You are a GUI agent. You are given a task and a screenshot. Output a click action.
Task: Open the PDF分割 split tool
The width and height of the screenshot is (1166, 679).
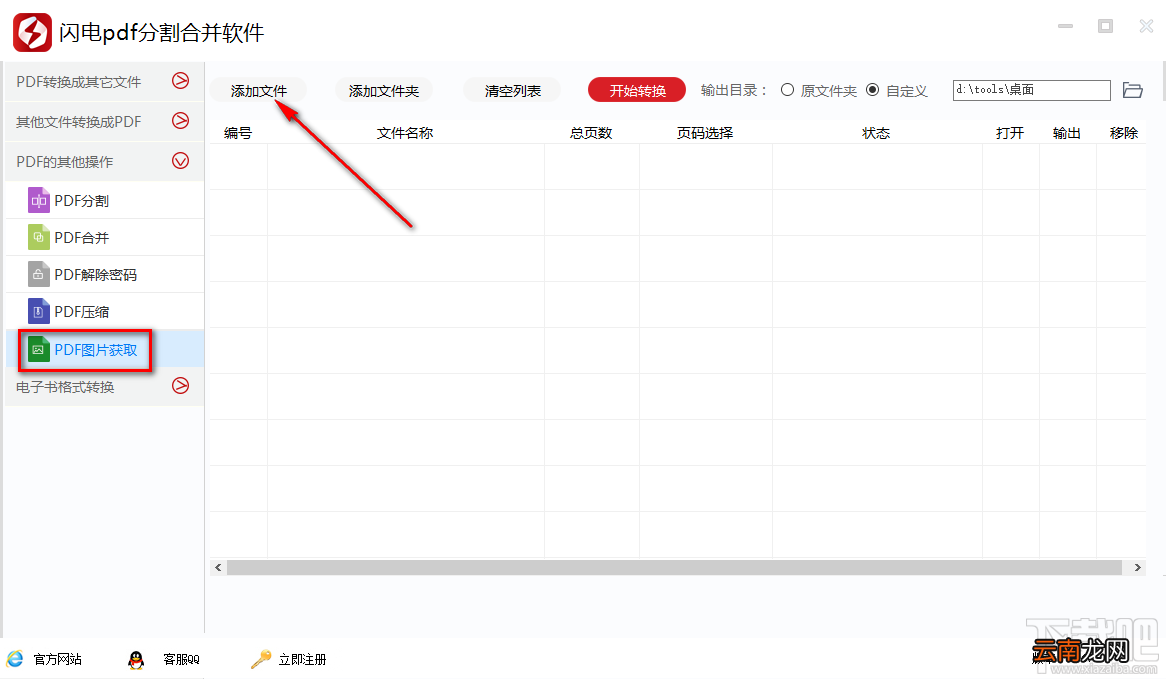point(104,201)
